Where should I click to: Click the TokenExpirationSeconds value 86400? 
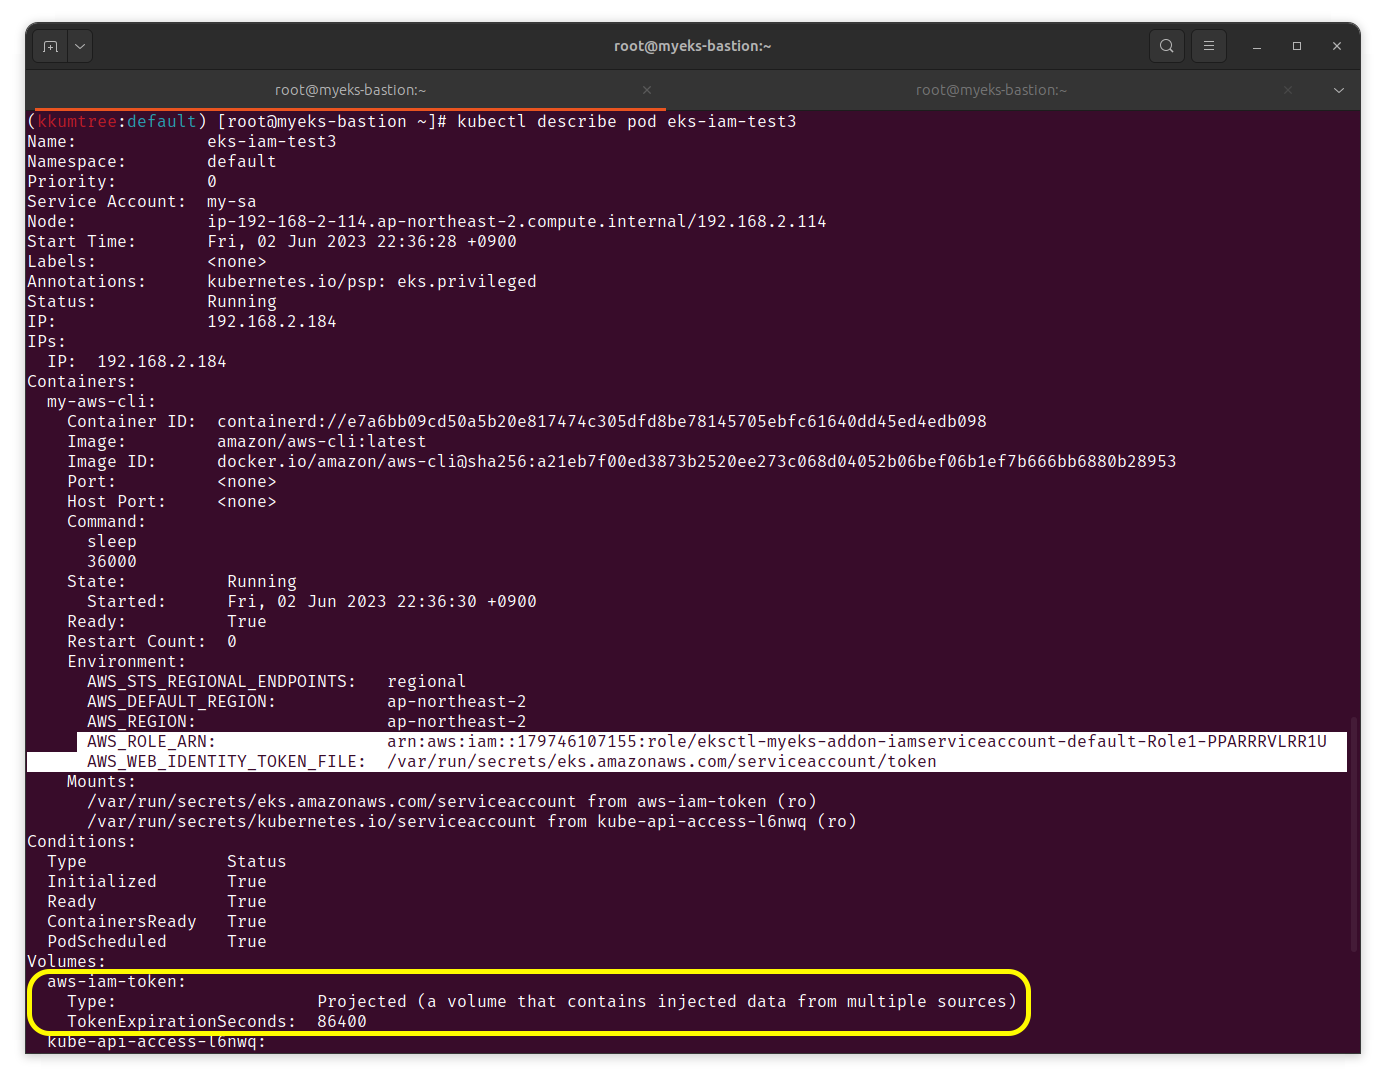tap(342, 1021)
